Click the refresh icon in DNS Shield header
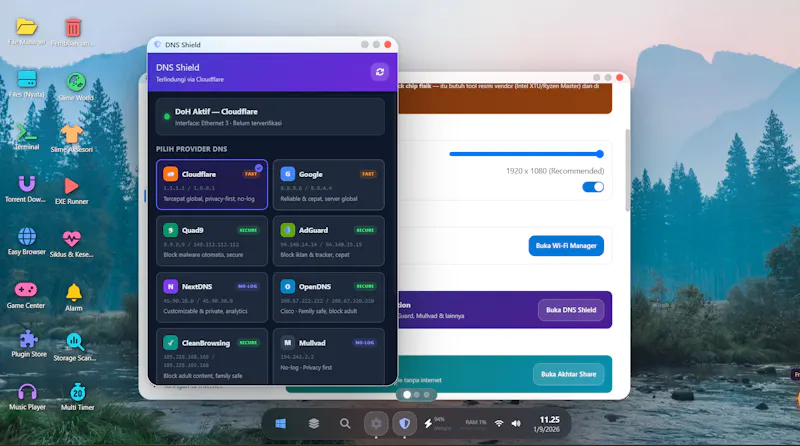This screenshot has height=446, width=800. tap(380, 72)
